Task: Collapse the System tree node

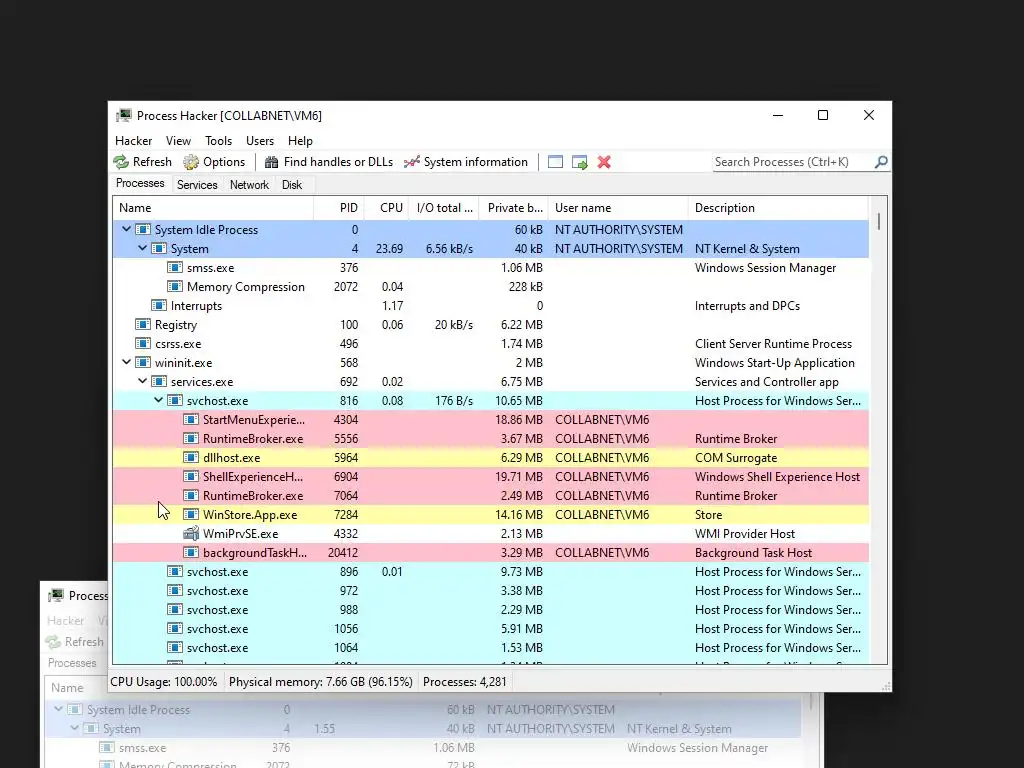Action: coord(142,248)
